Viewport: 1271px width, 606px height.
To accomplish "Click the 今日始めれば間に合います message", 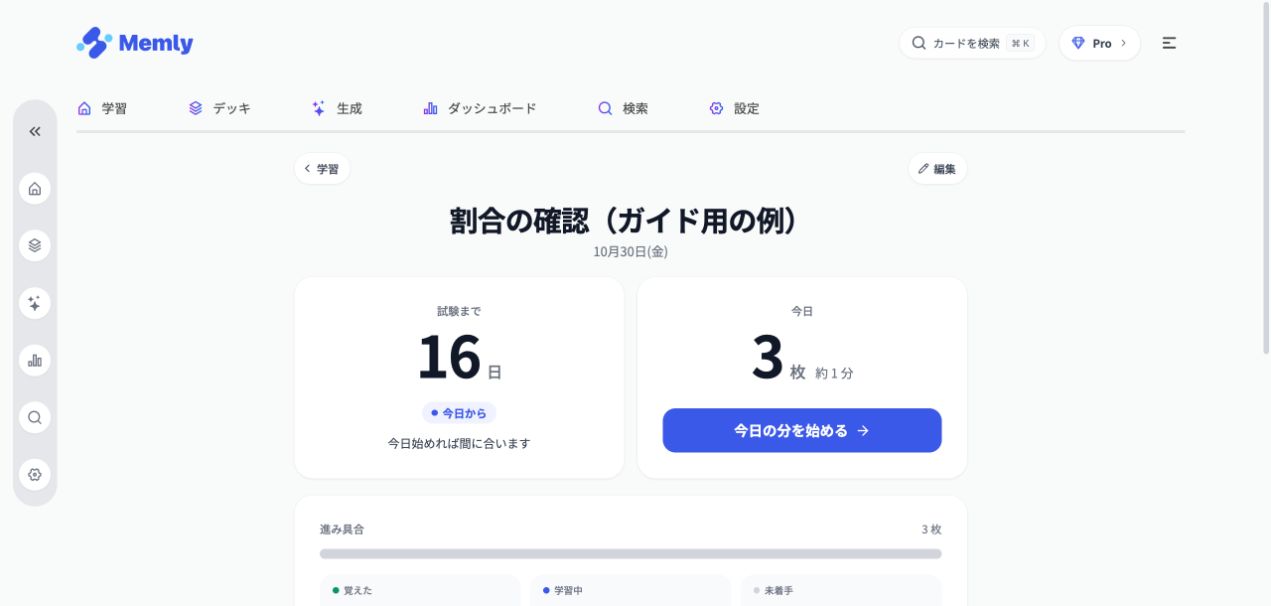I will 459,443.
